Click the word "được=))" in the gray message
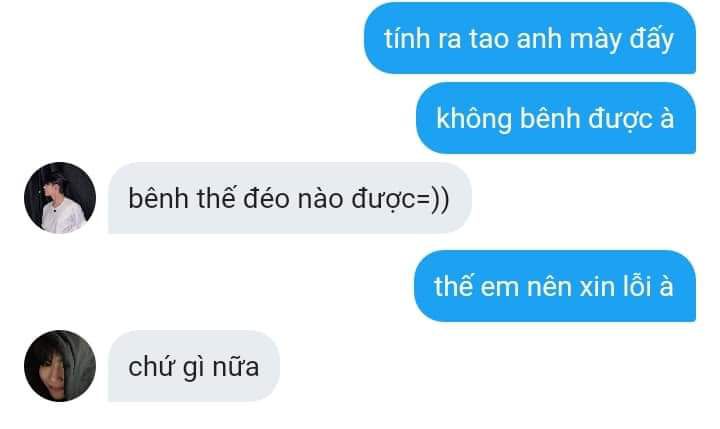720x429 pixels. (x=400, y=199)
